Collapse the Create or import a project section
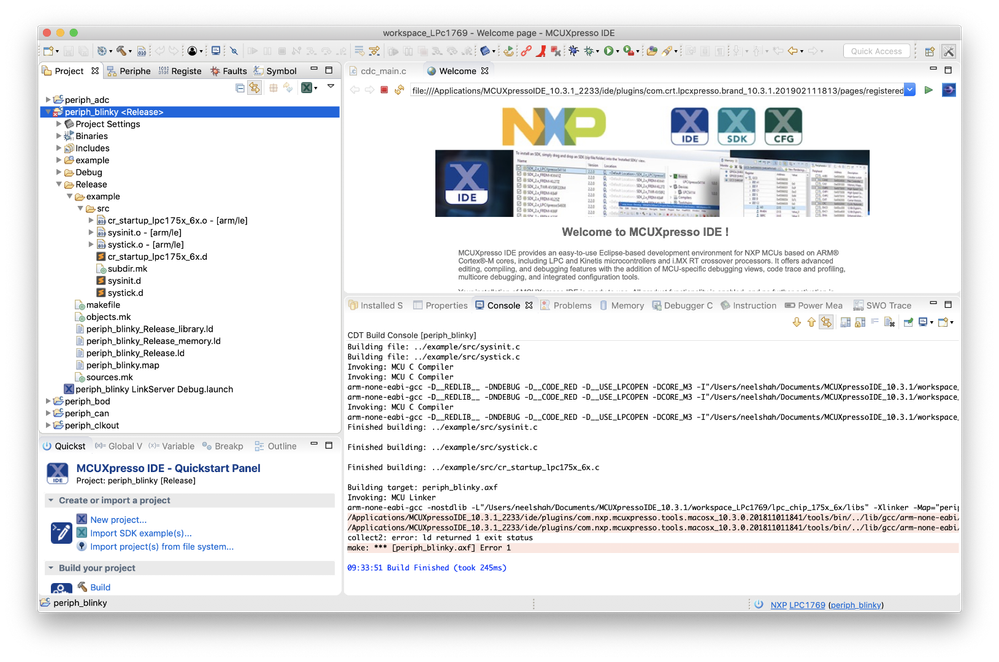Image resolution: width=999 pixels, height=662 pixels. [51, 501]
